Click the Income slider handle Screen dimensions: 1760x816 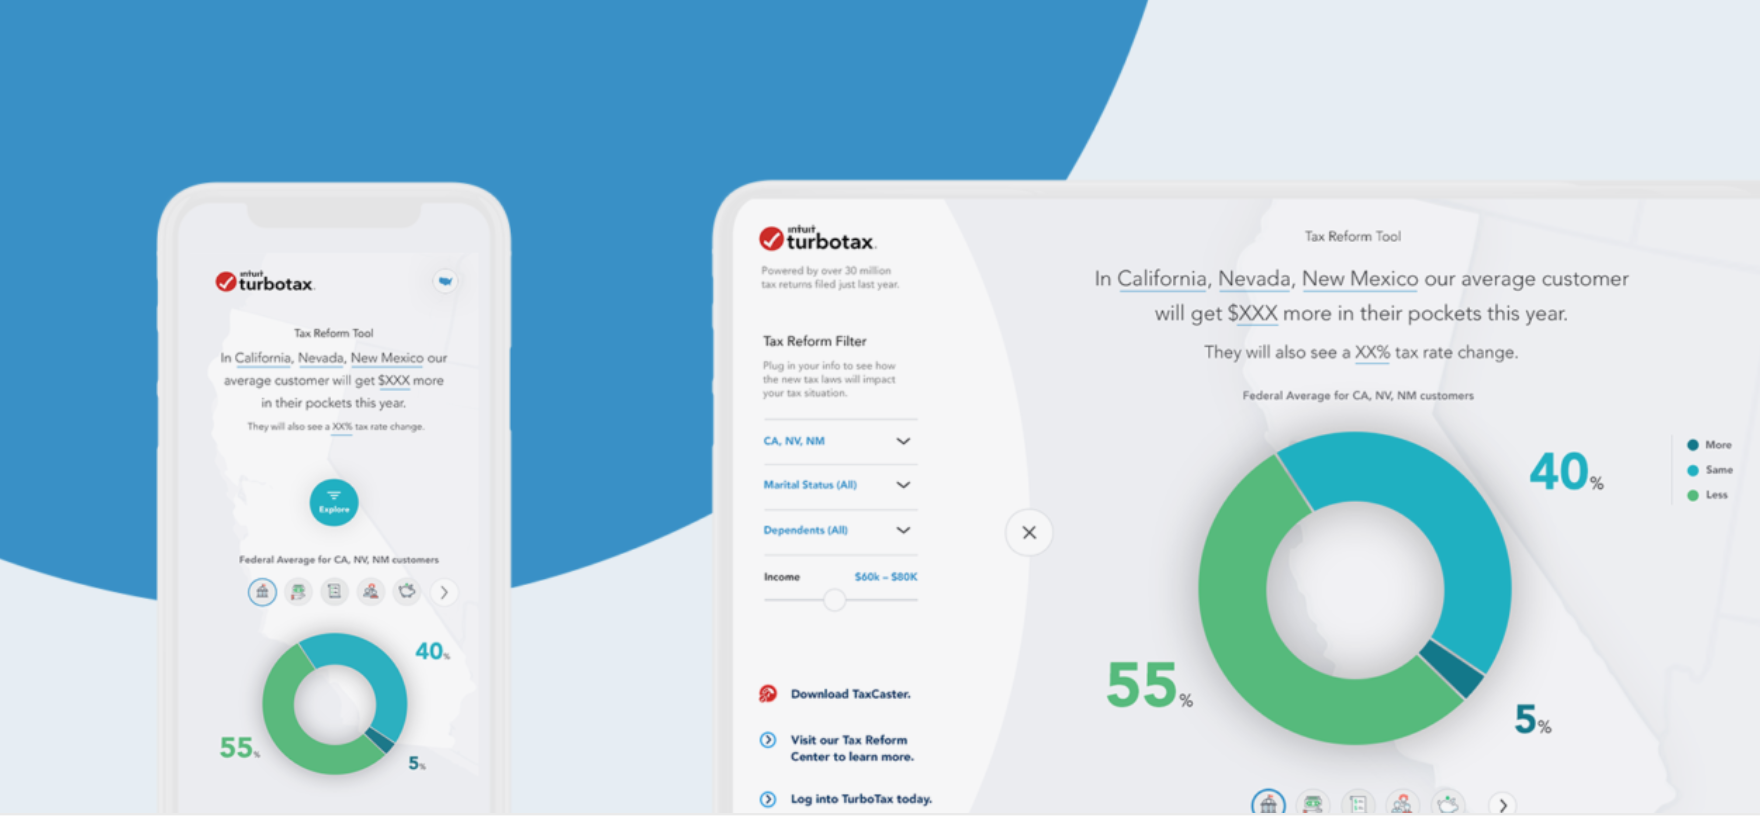pos(834,600)
